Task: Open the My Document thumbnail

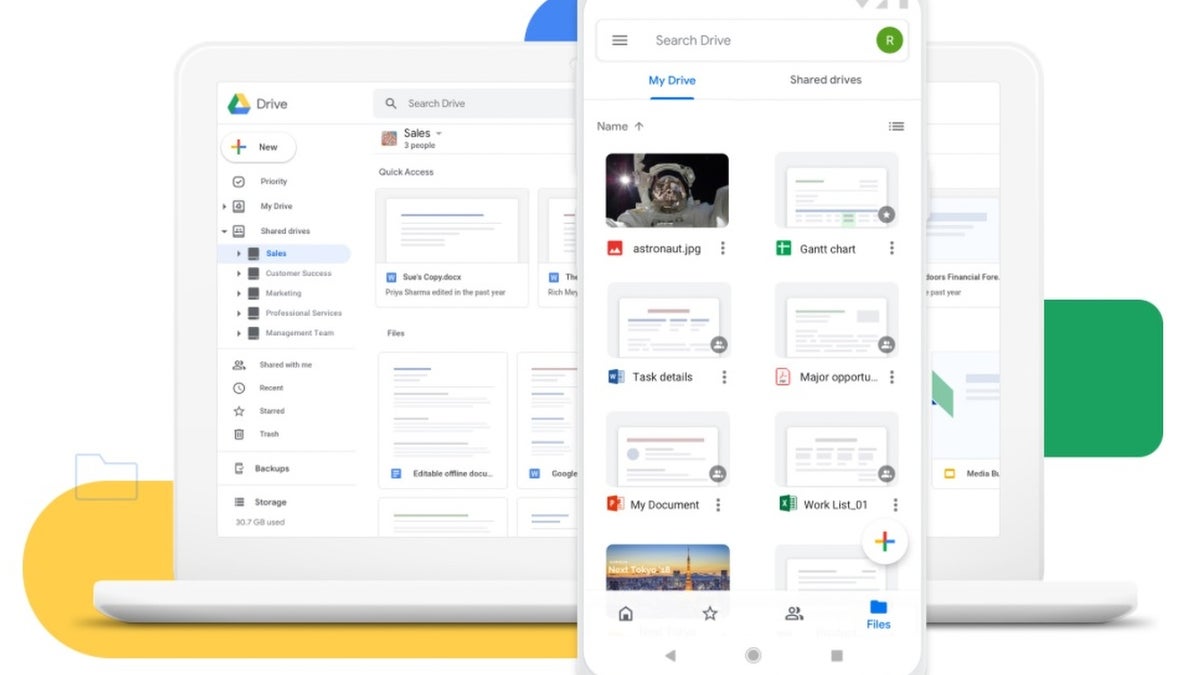Action: coord(667,447)
